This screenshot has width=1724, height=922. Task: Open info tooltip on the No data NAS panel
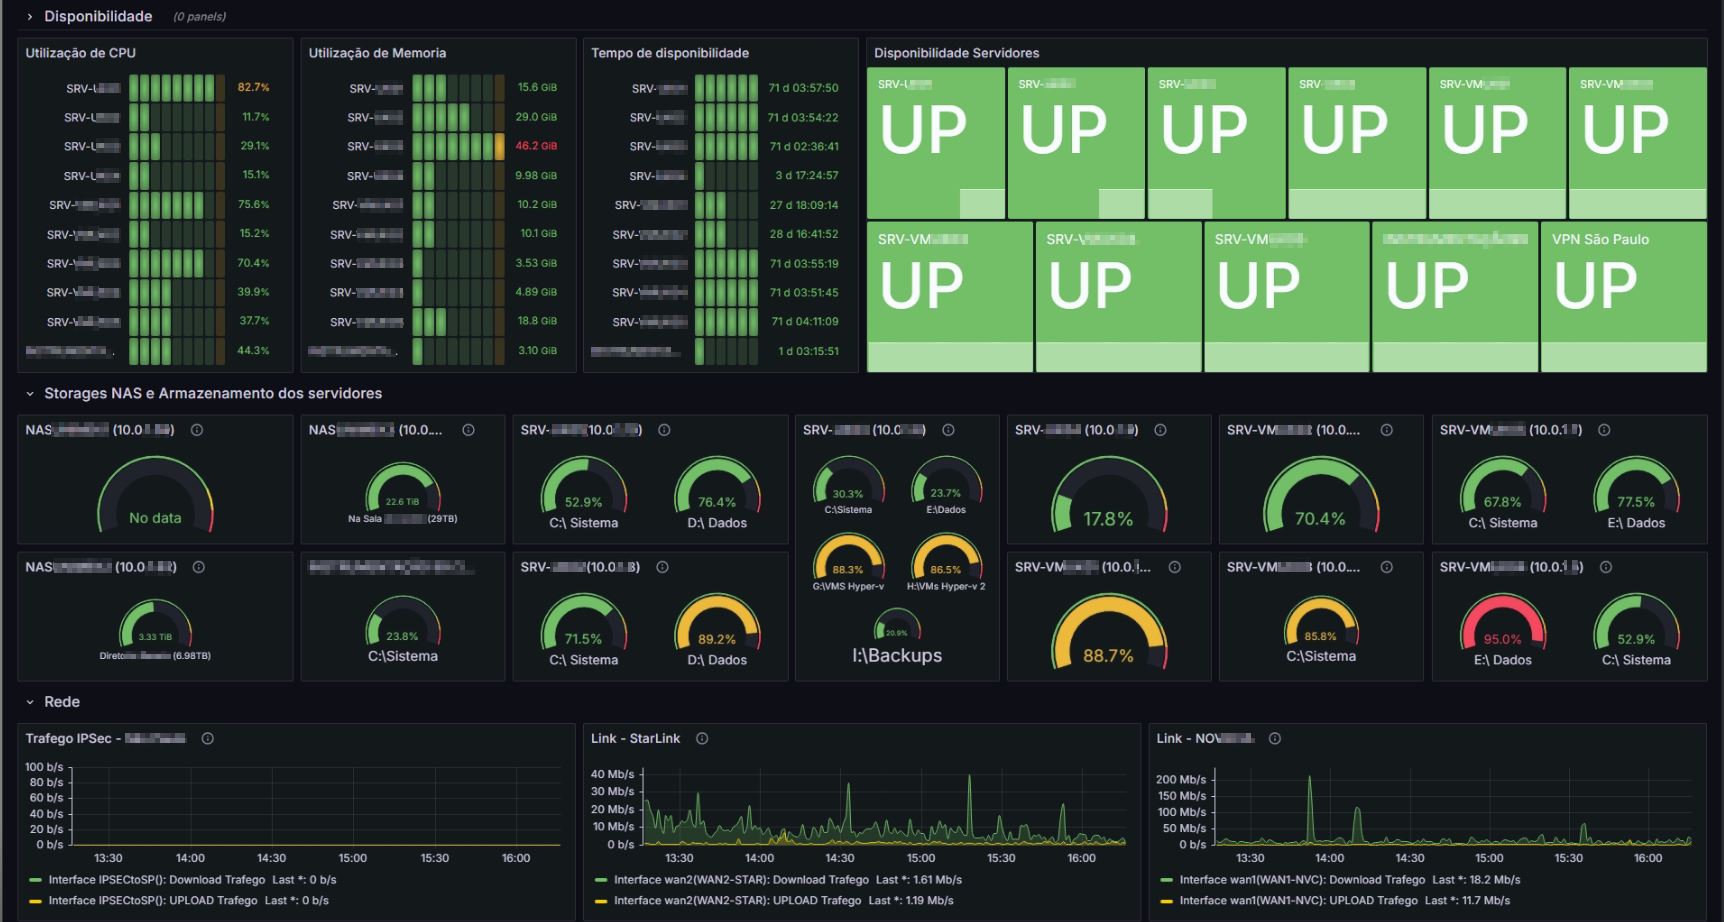click(197, 430)
